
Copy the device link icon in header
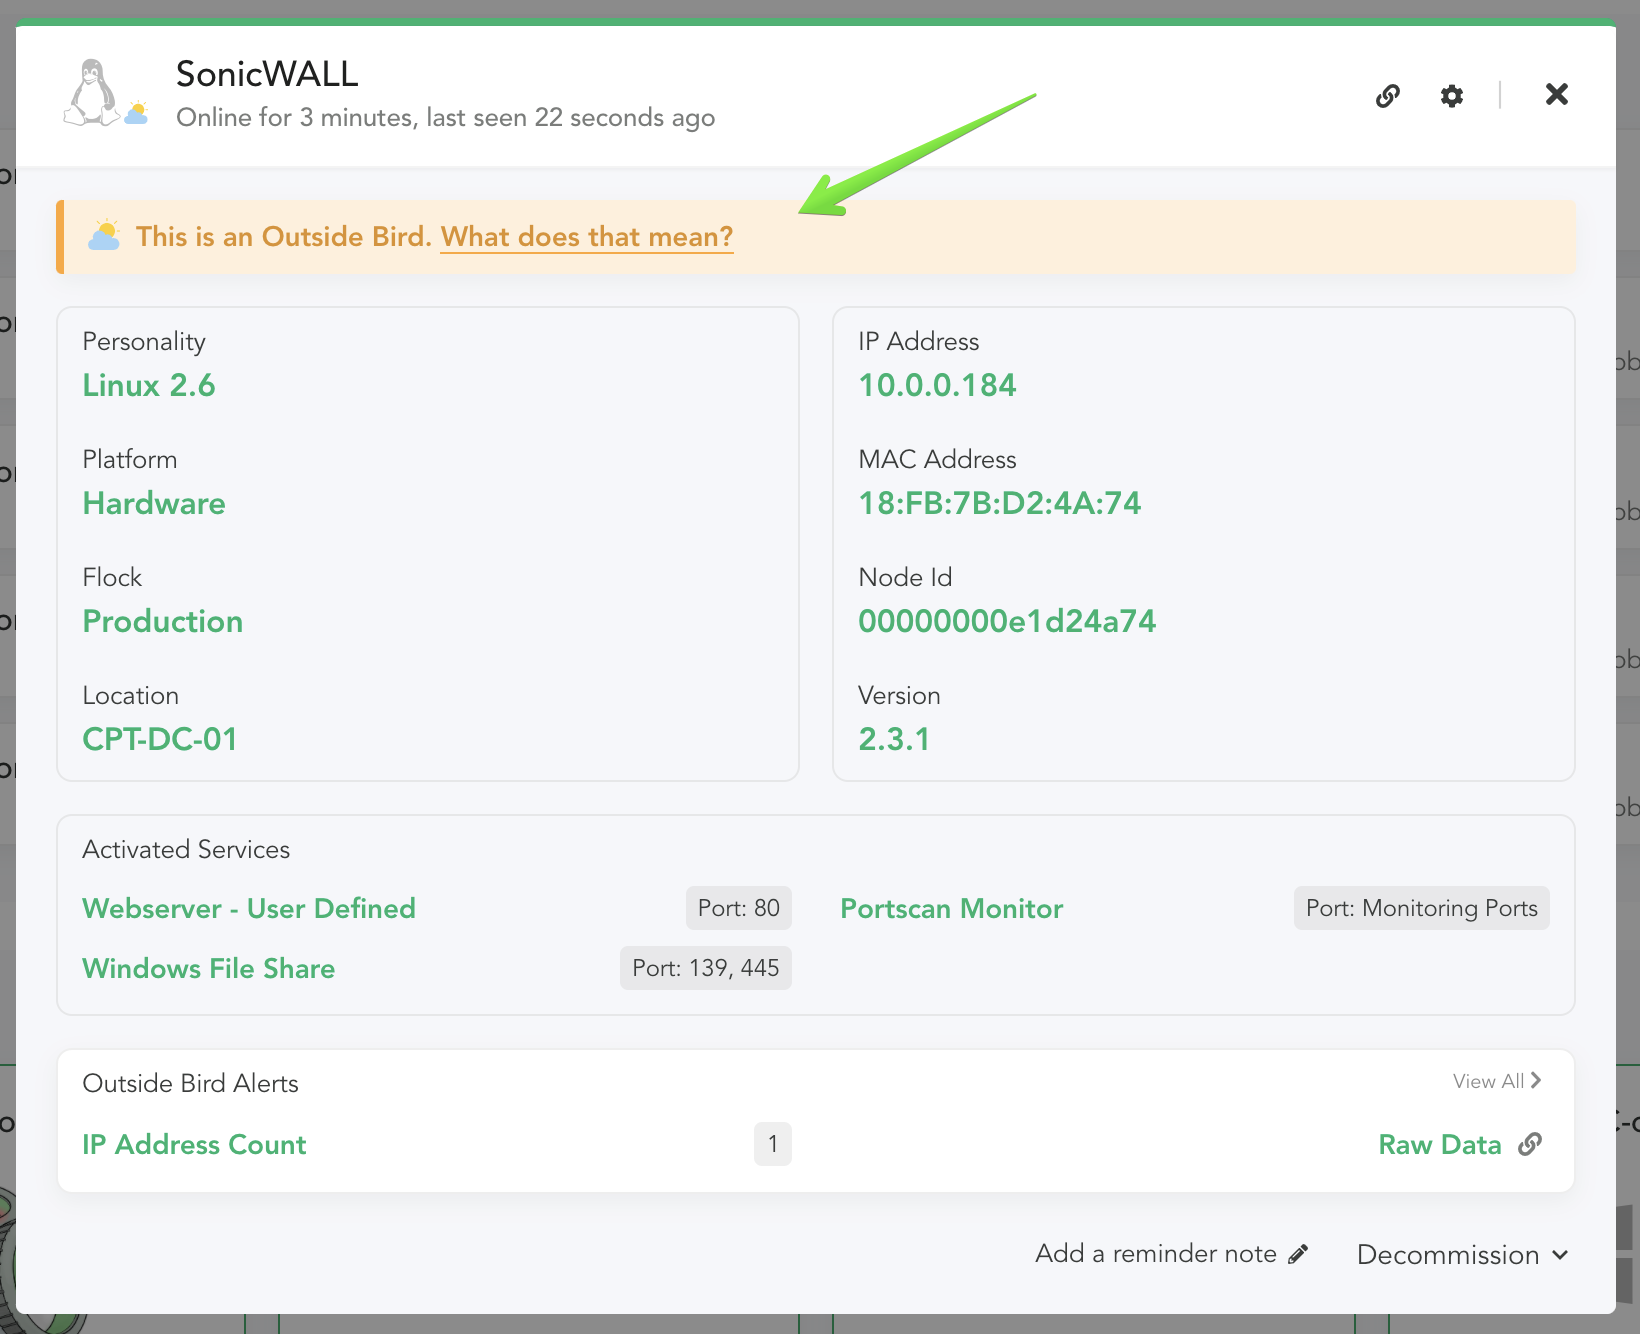coord(1387,96)
